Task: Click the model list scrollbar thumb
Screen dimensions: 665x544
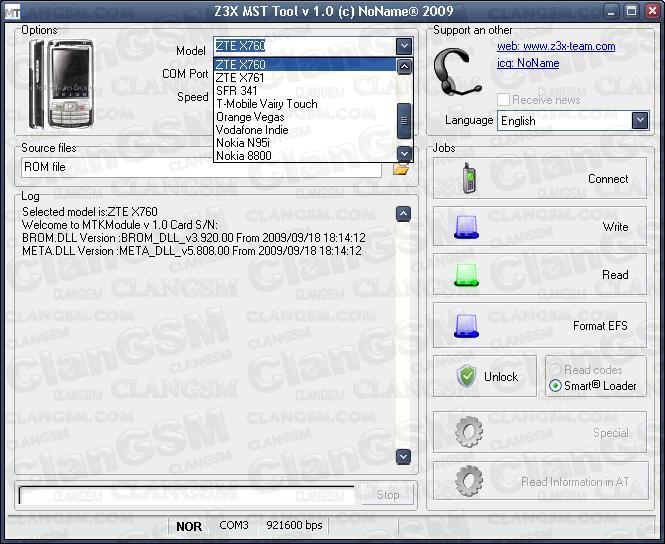Action: coord(404,121)
